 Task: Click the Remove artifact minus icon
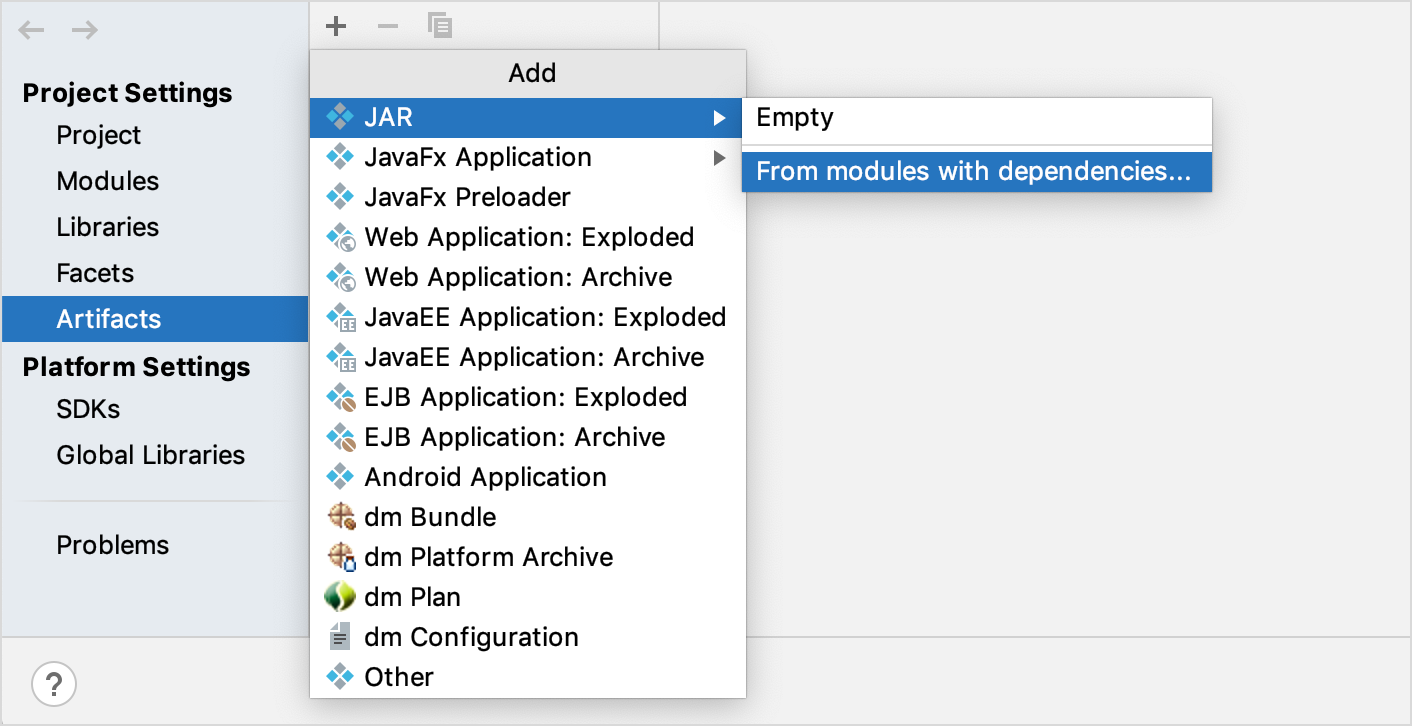click(x=388, y=26)
